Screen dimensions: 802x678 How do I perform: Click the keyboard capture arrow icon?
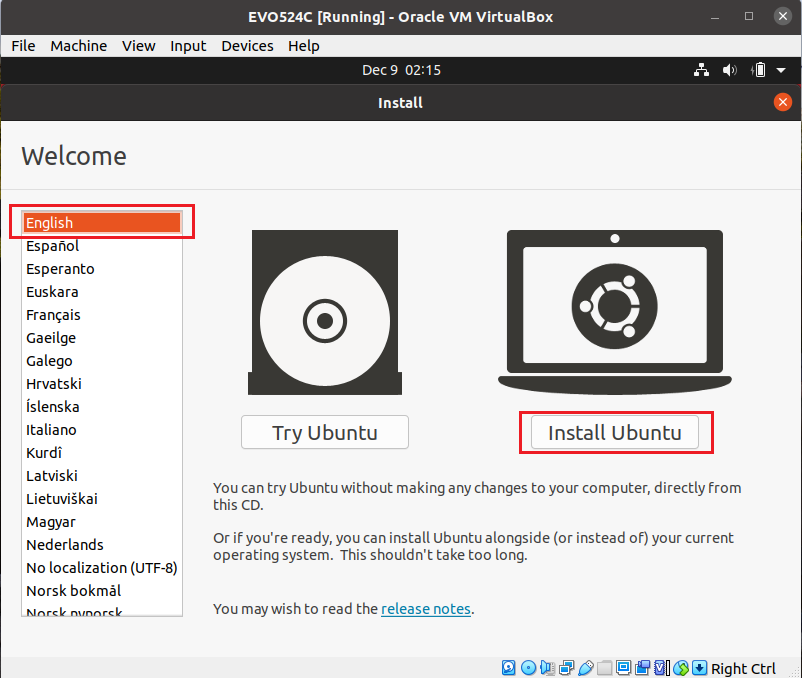[x=699, y=667]
